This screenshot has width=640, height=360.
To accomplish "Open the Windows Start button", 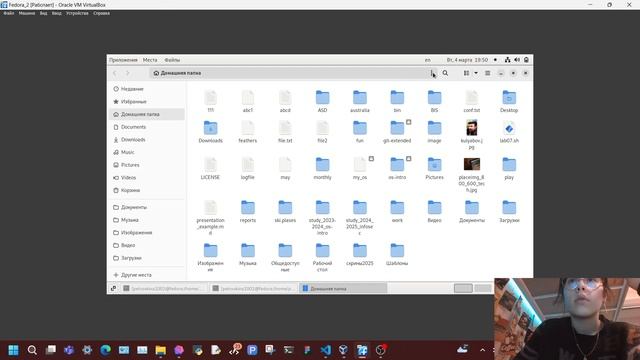I will [x=13, y=350].
